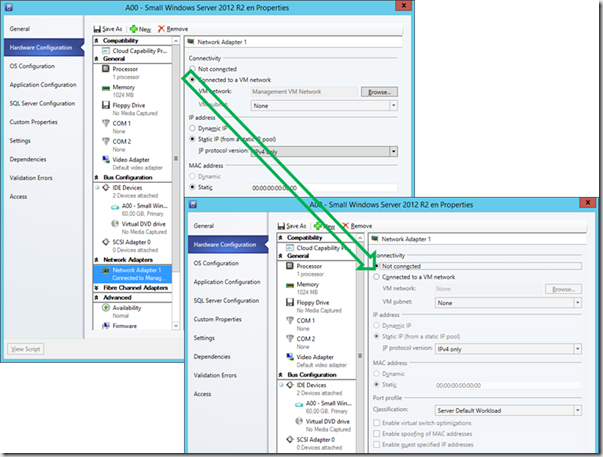The width and height of the screenshot is (603, 457).
Task: Select Static MAC address radio in back window
Action: click(192, 187)
